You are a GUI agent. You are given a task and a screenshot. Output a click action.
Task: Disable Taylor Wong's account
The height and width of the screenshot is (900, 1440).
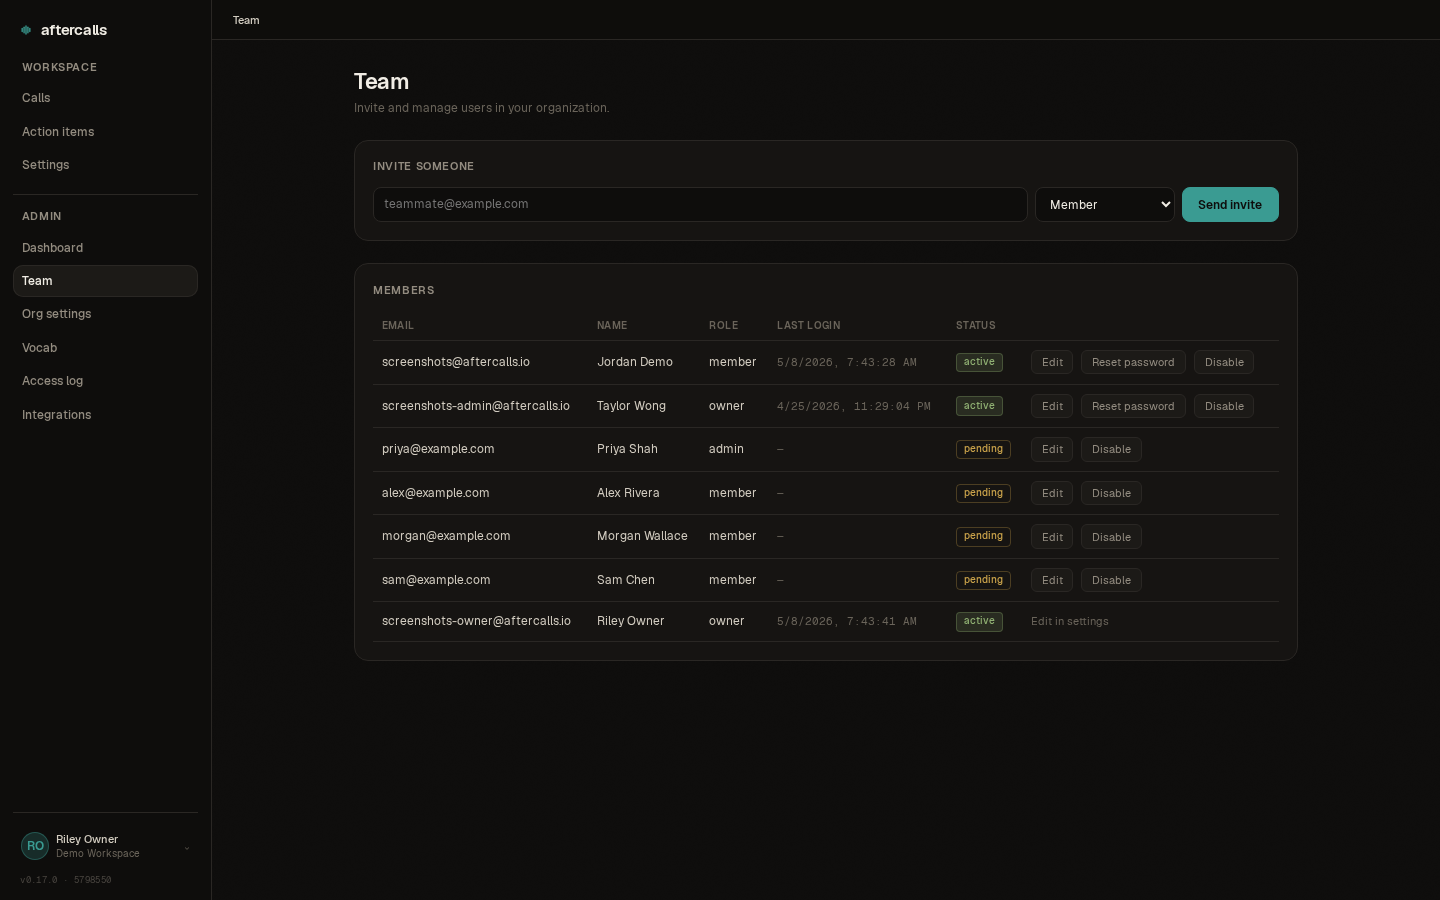[1224, 406]
